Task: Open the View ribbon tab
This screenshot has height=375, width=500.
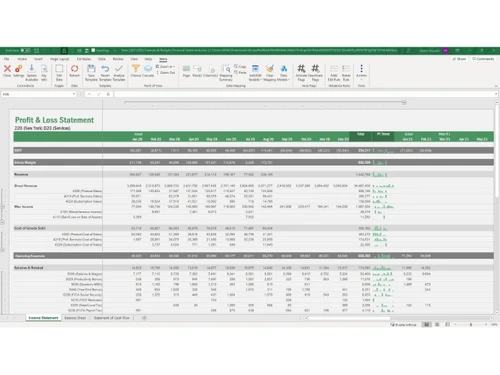Action: pos(134,59)
